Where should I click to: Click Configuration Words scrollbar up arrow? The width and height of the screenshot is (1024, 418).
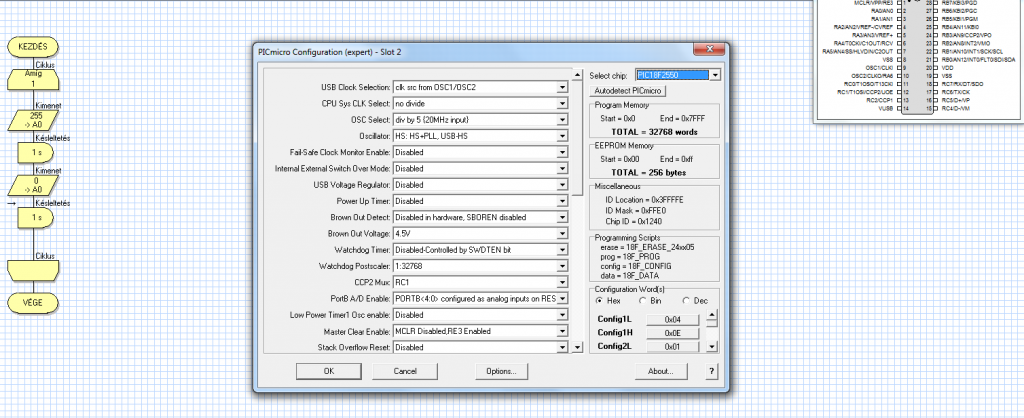[x=712, y=315]
